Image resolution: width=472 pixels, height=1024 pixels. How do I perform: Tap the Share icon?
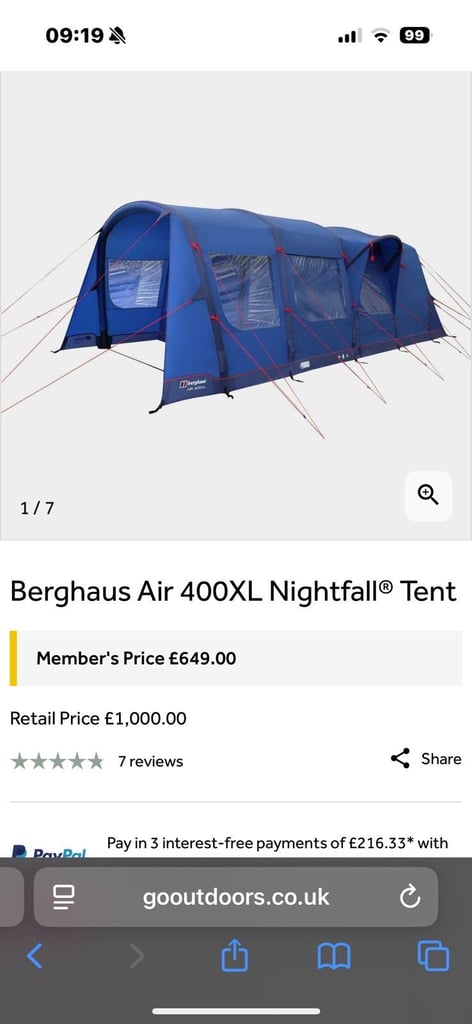coord(400,758)
